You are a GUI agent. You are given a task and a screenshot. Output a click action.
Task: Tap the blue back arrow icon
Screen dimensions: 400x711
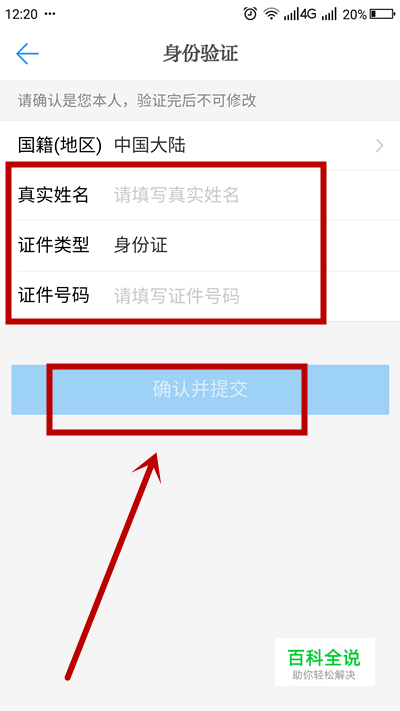27,54
